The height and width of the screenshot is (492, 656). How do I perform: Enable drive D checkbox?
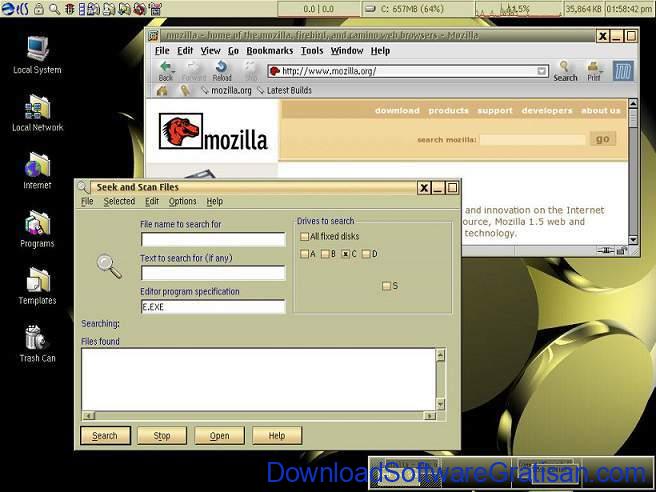[x=366, y=254]
